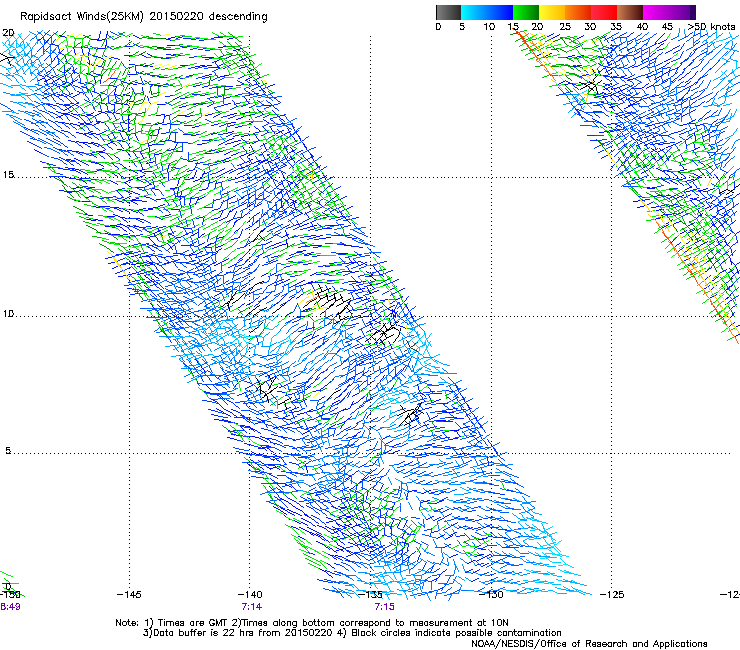Click the longitude label '-140'

pyautogui.click(x=250, y=594)
